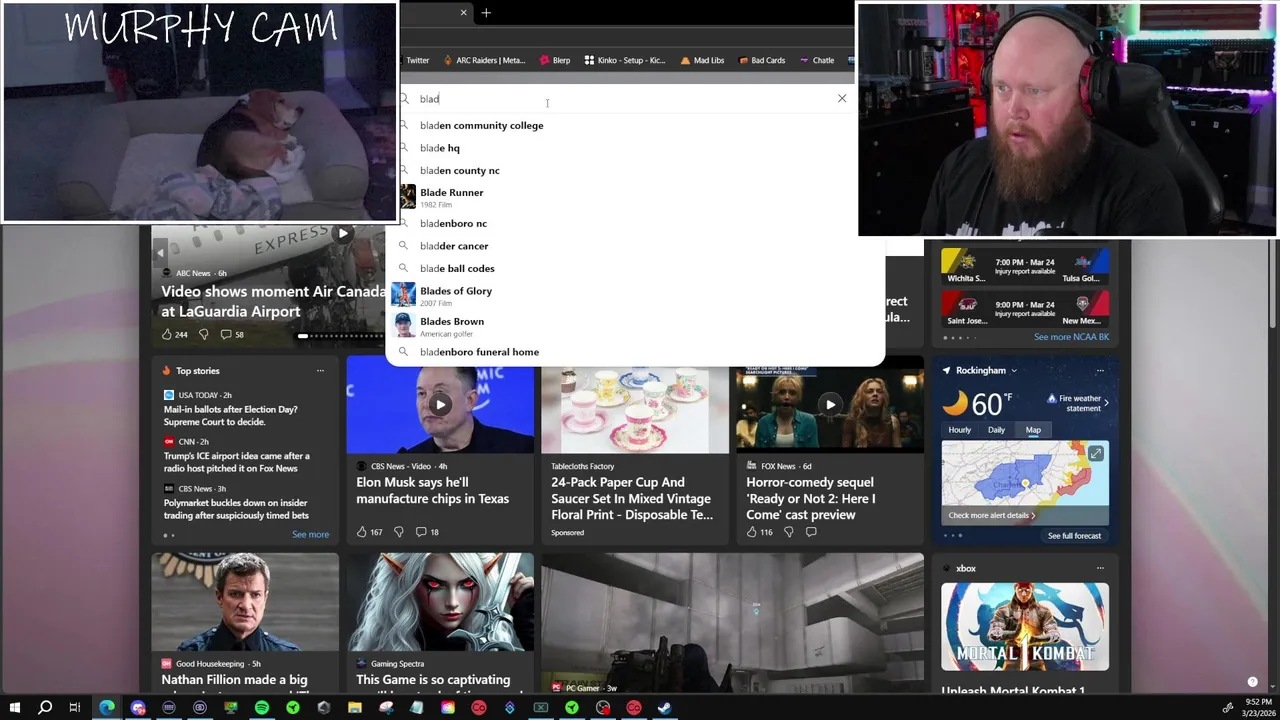Select the "blade ball codes" suggestion
Screen dimensions: 1280x720
click(457, 268)
